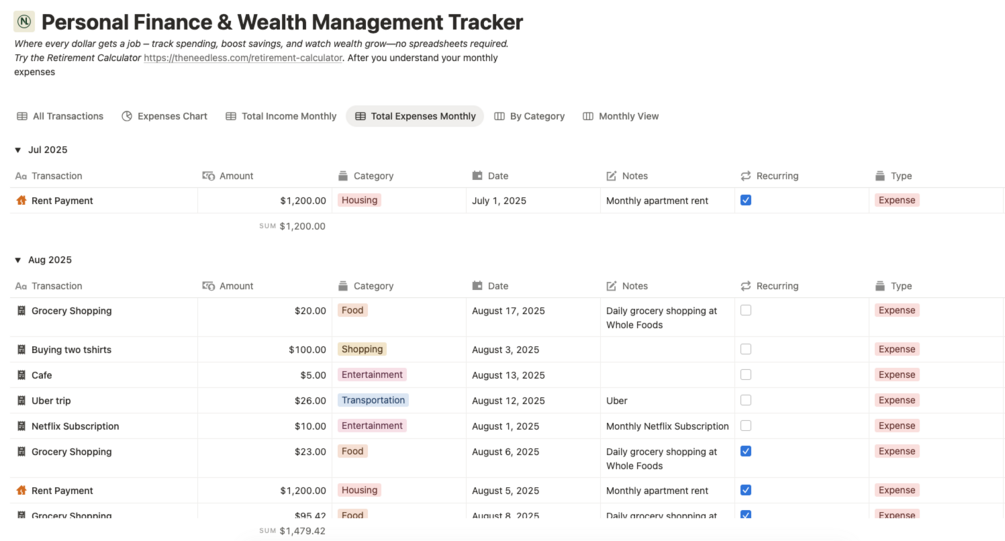Viewport: 1005px width, 541px height.
Task: Click the receipt icon beside Uber trip
Action: 21,401
